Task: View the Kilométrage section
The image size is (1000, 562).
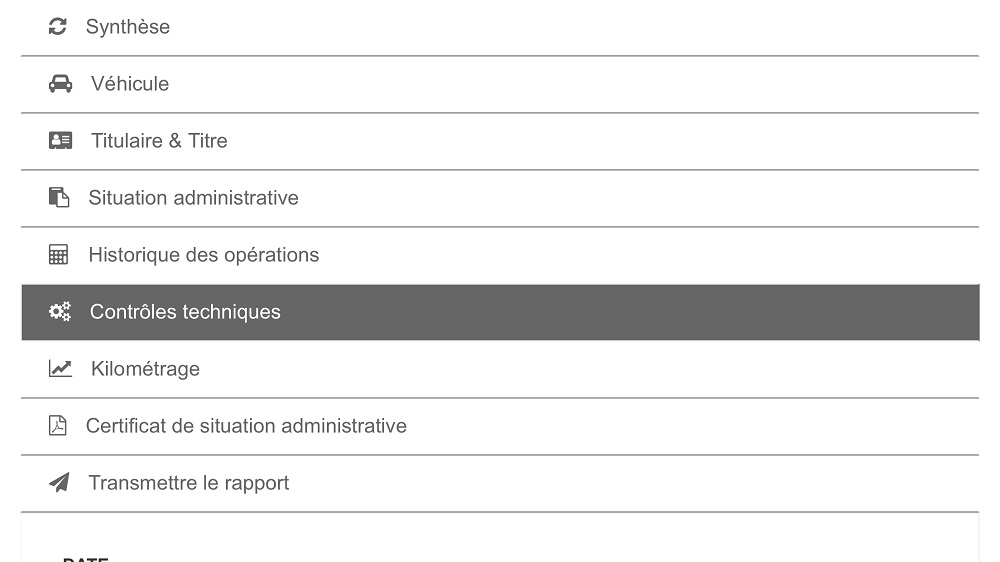Action: coord(500,369)
